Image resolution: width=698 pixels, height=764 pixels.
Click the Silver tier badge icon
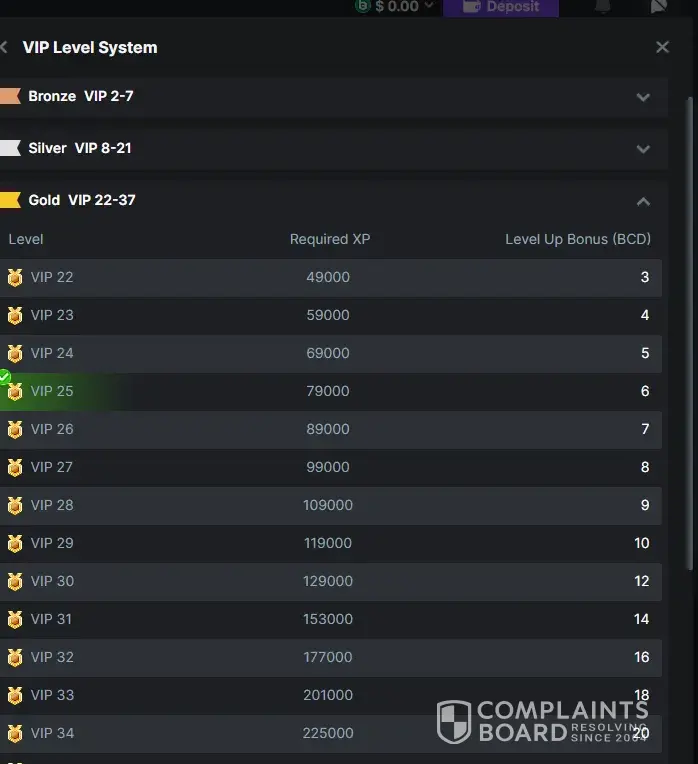pyautogui.click(x=10, y=148)
